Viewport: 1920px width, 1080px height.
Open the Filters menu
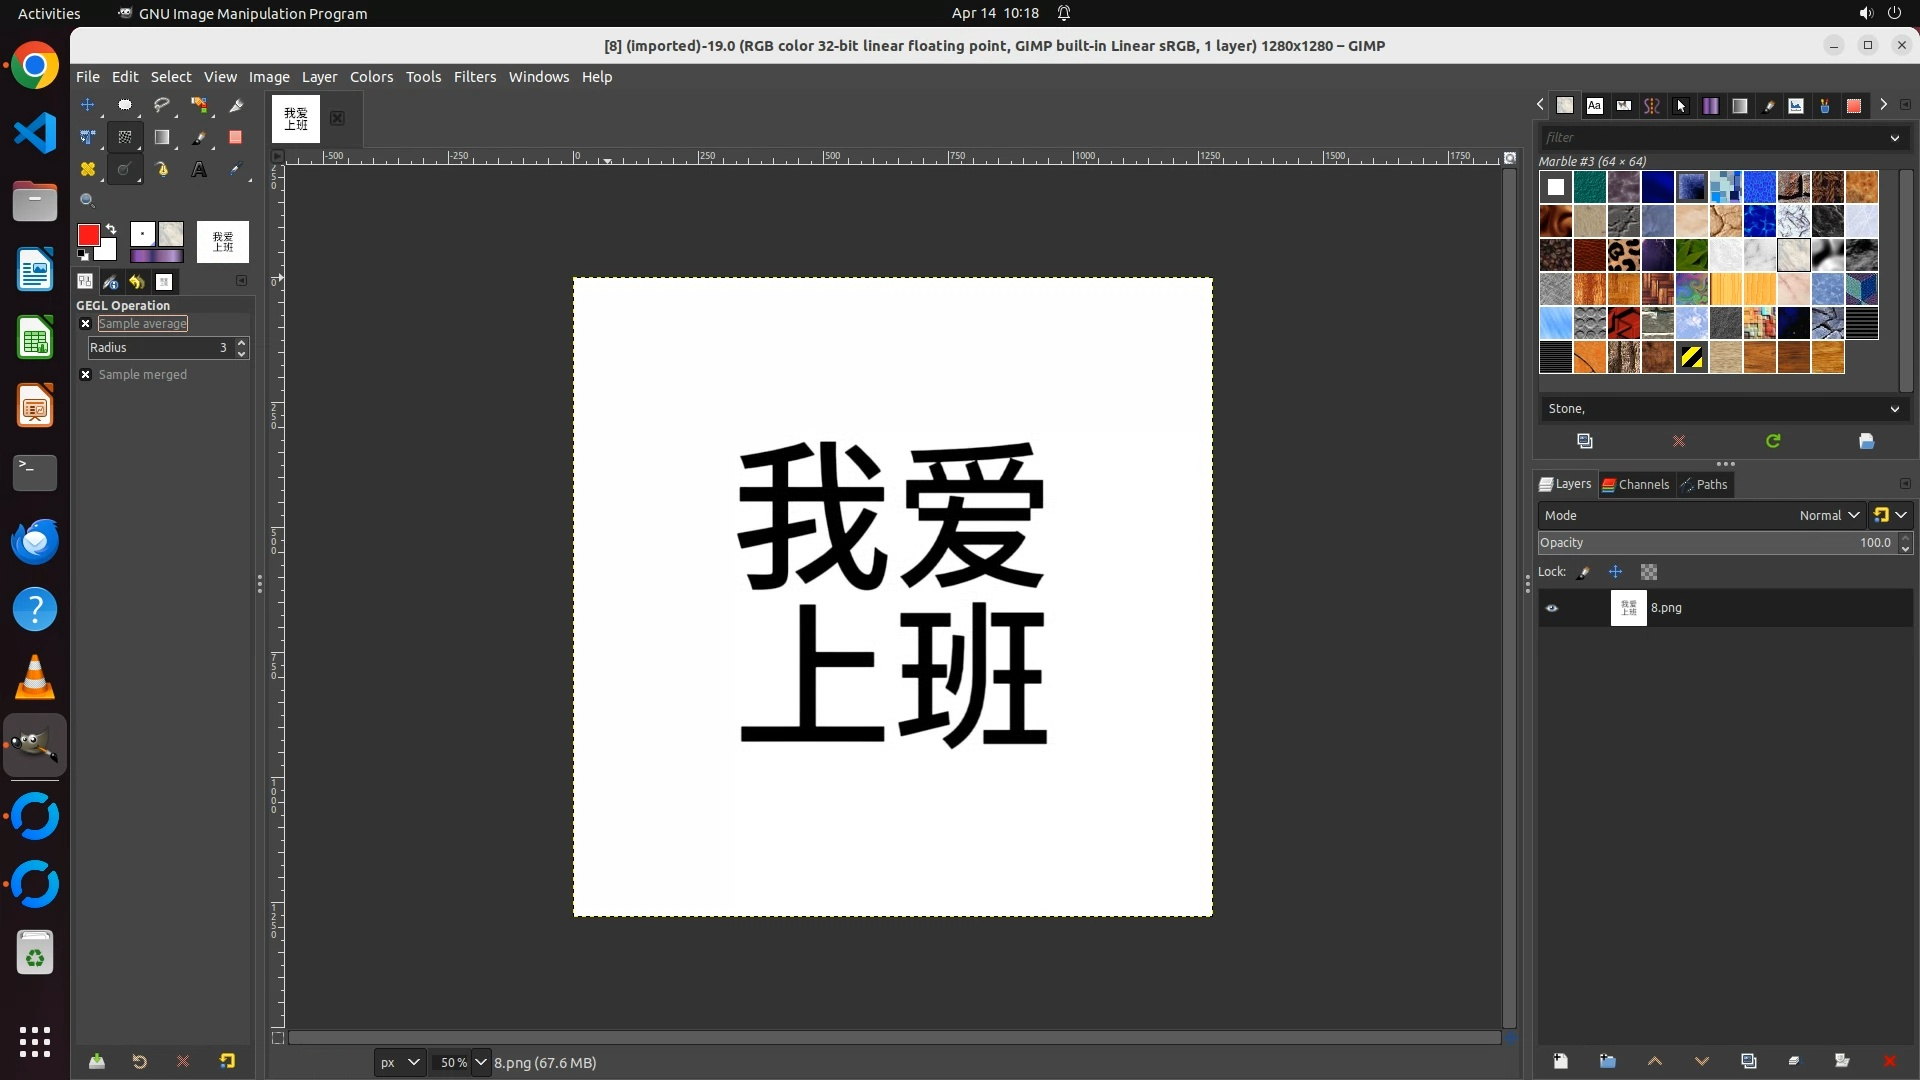[474, 77]
